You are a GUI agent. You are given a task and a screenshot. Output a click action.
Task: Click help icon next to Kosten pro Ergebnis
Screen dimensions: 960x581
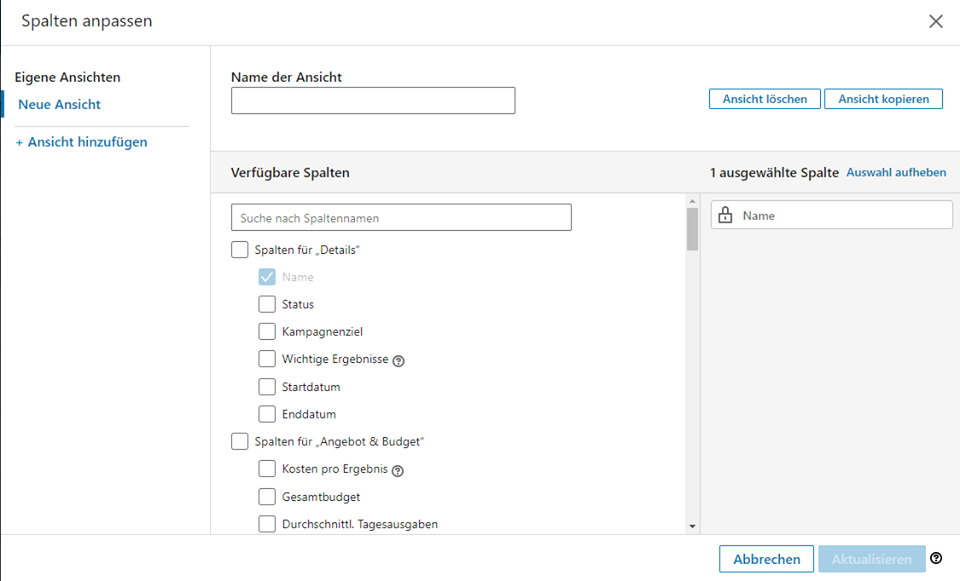click(x=398, y=470)
